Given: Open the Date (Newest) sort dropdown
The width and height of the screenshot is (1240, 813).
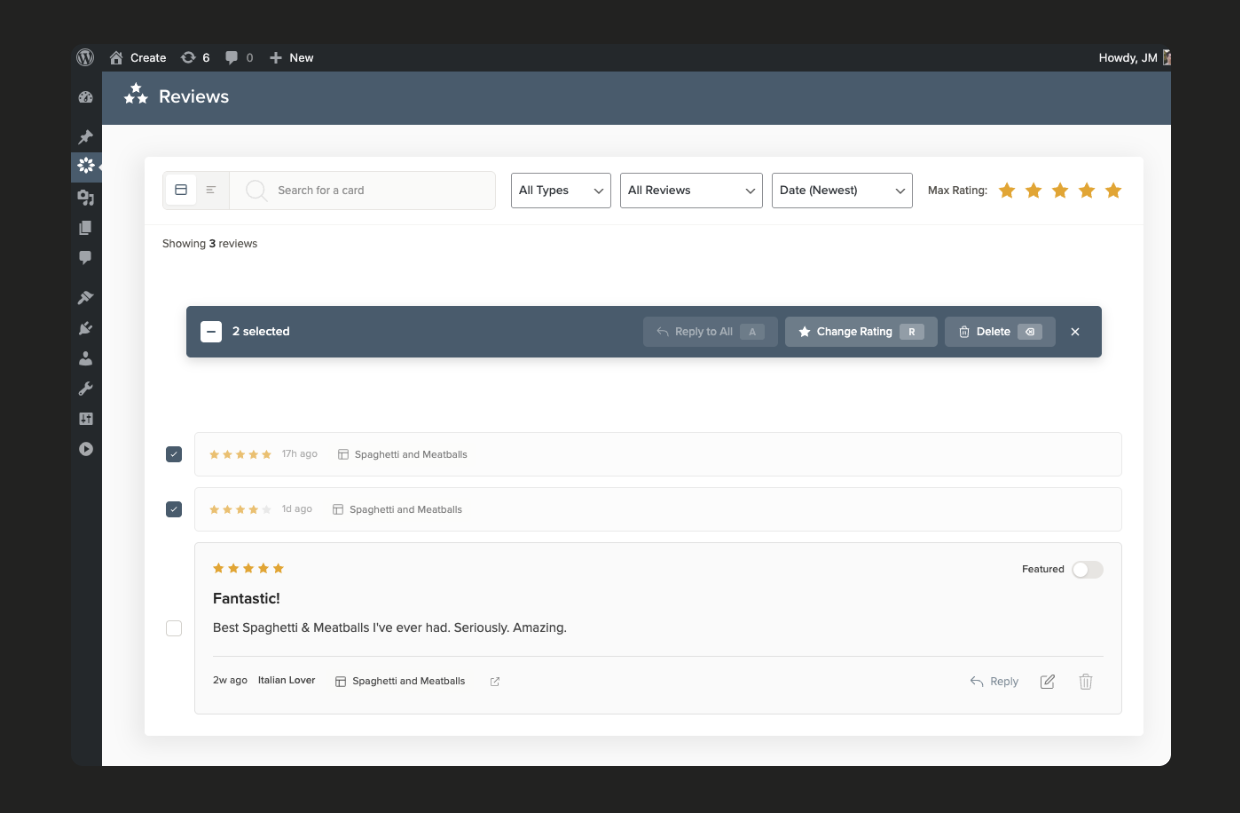Looking at the screenshot, I should click(x=842, y=190).
